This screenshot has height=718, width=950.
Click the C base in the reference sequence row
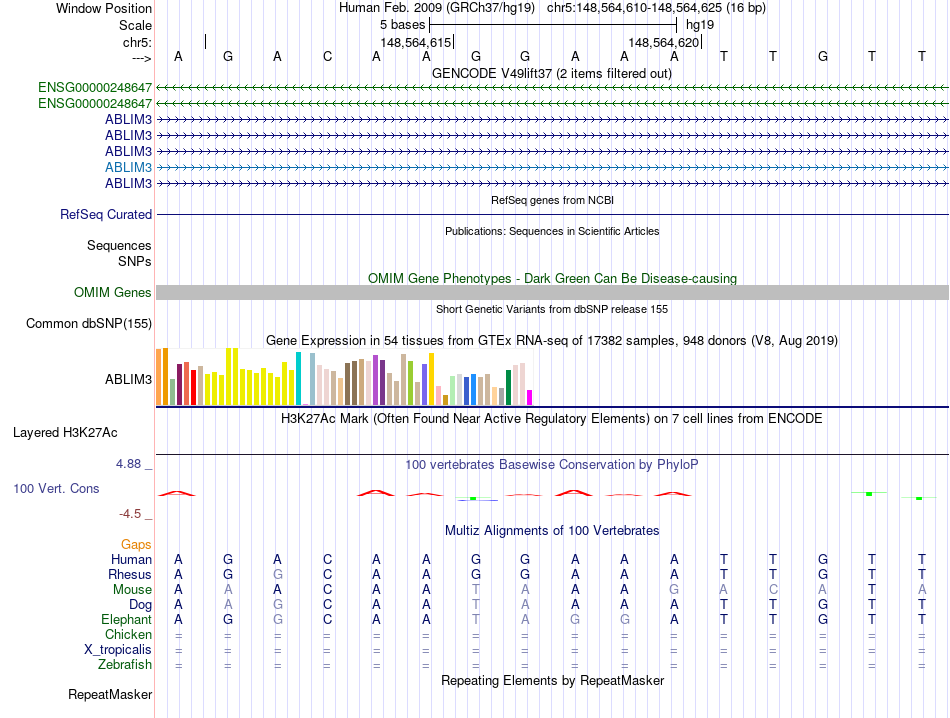[327, 56]
